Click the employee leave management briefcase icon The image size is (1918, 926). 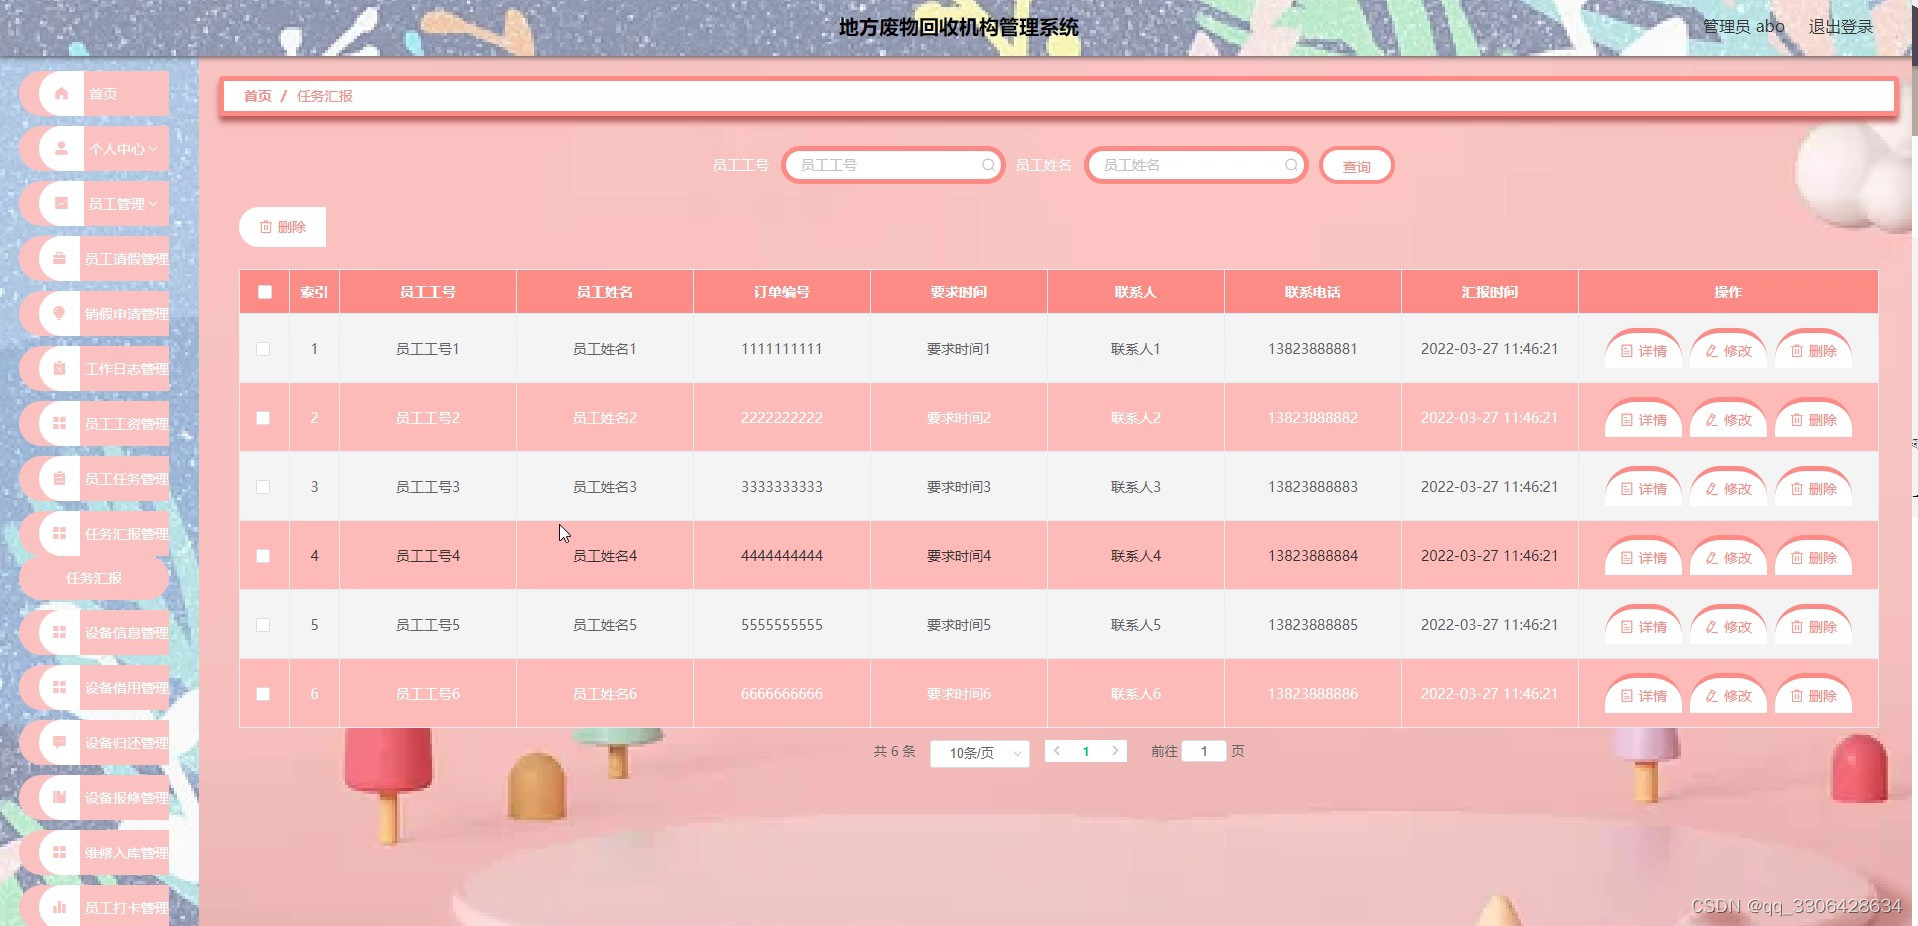pos(60,259)
